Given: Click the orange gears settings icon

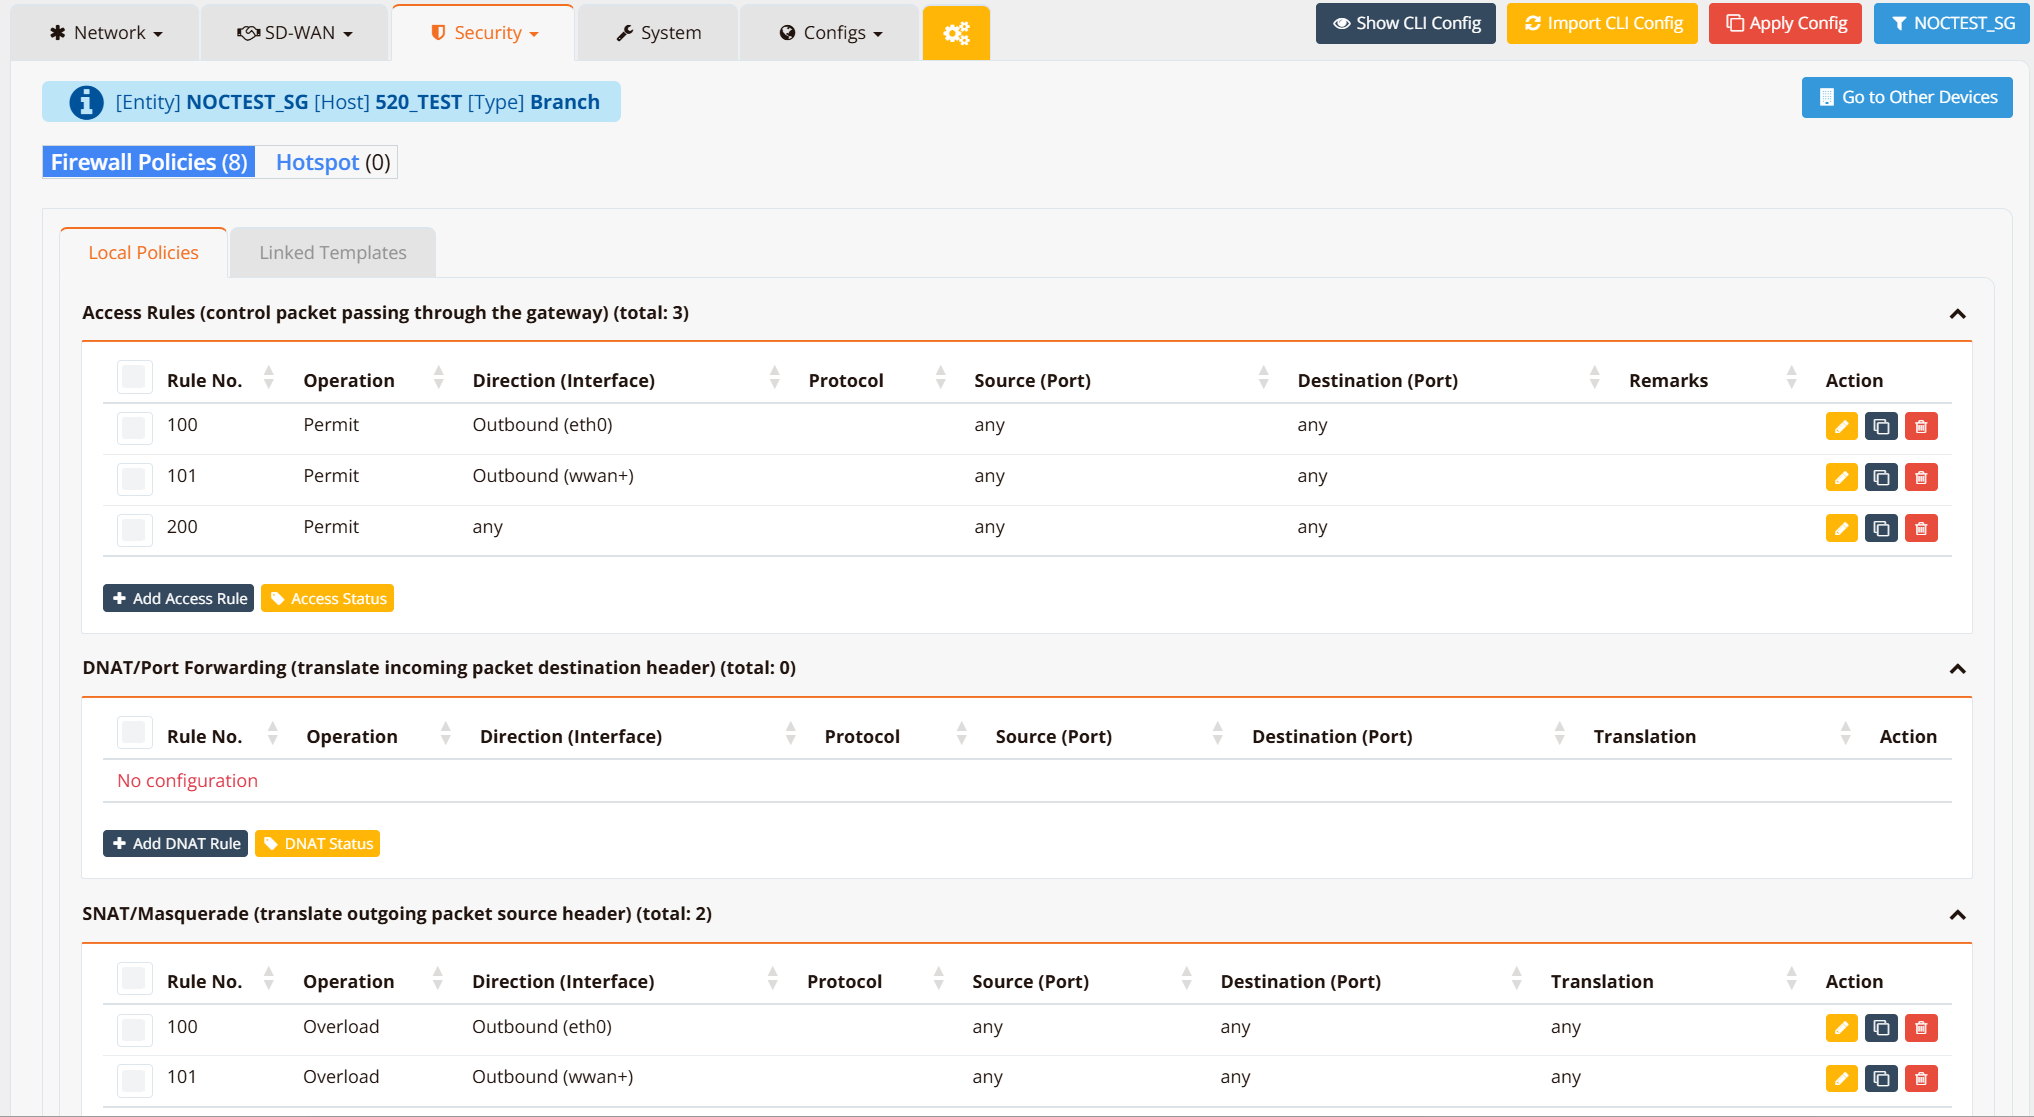Looking at the screenshot, I should [956, 34].
